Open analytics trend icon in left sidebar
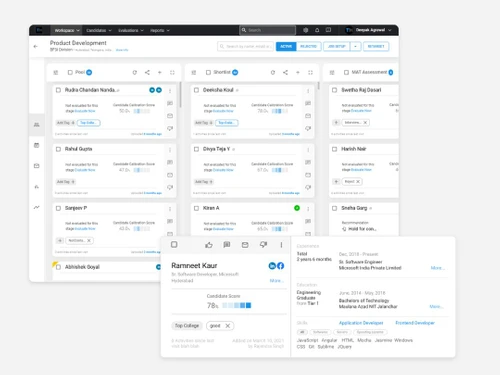 pos(37,207)
